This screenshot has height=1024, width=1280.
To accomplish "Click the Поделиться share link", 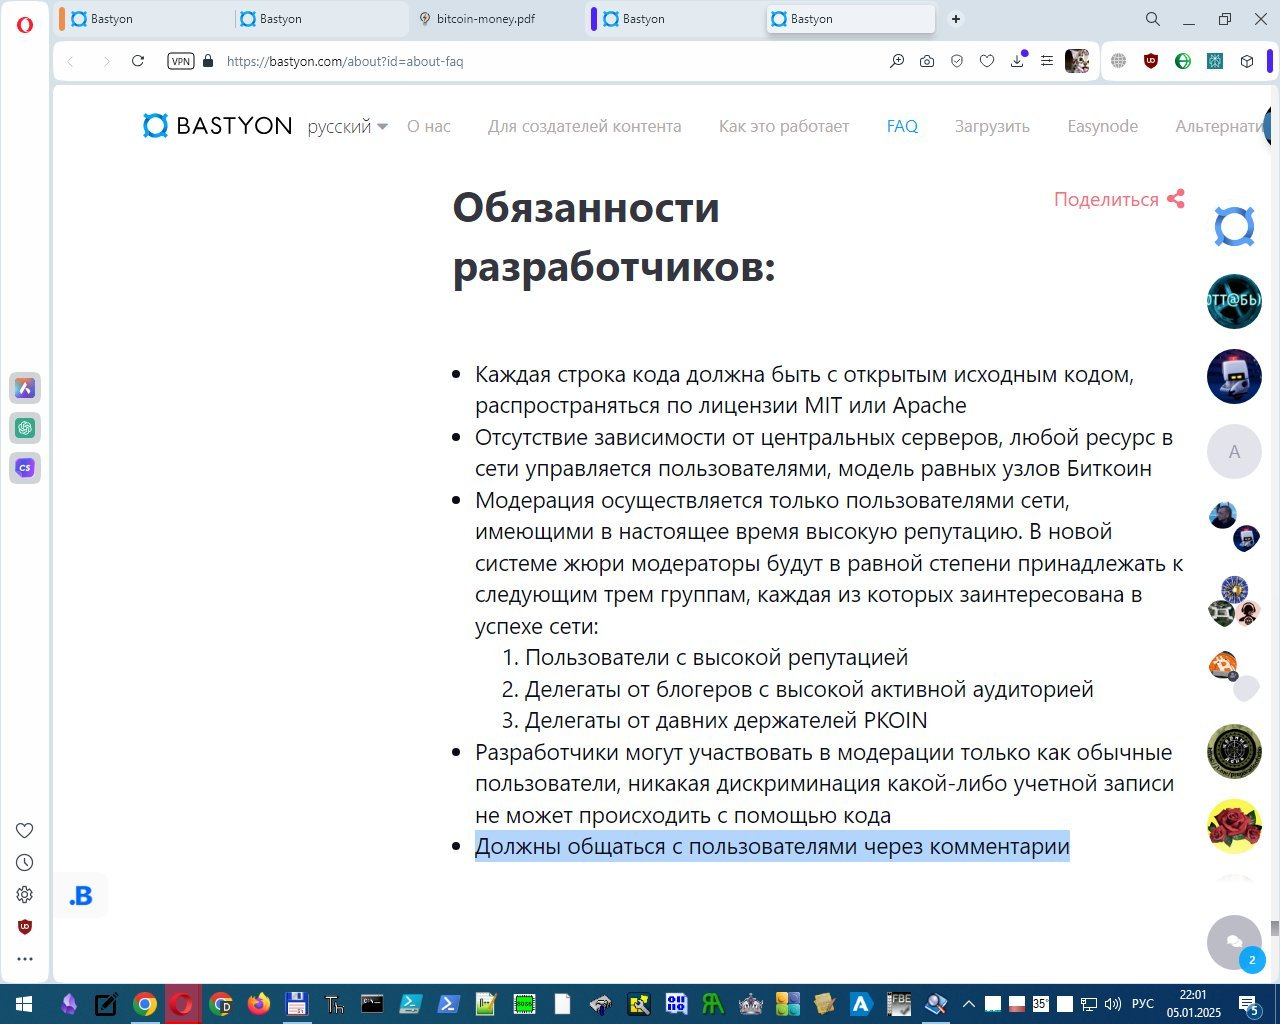I will click(1119, 199).
